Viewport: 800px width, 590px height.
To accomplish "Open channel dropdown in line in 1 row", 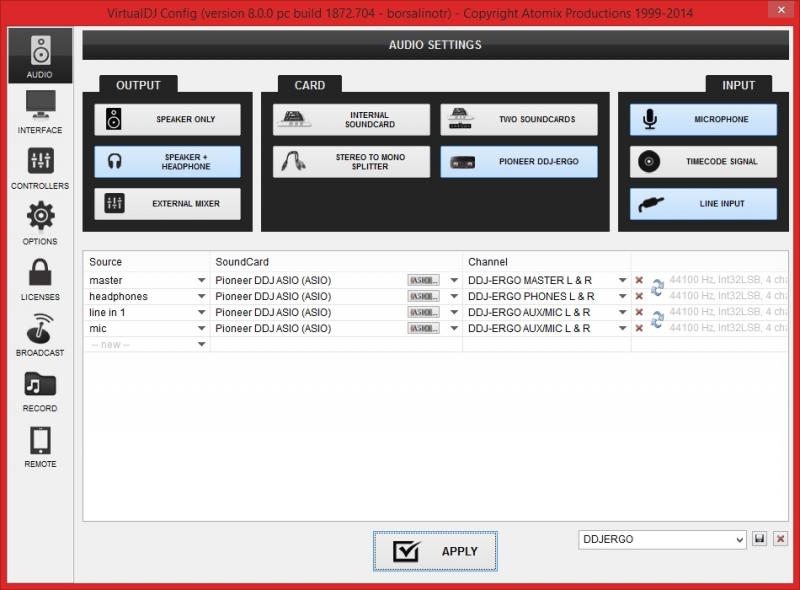I will coord(622,312).
